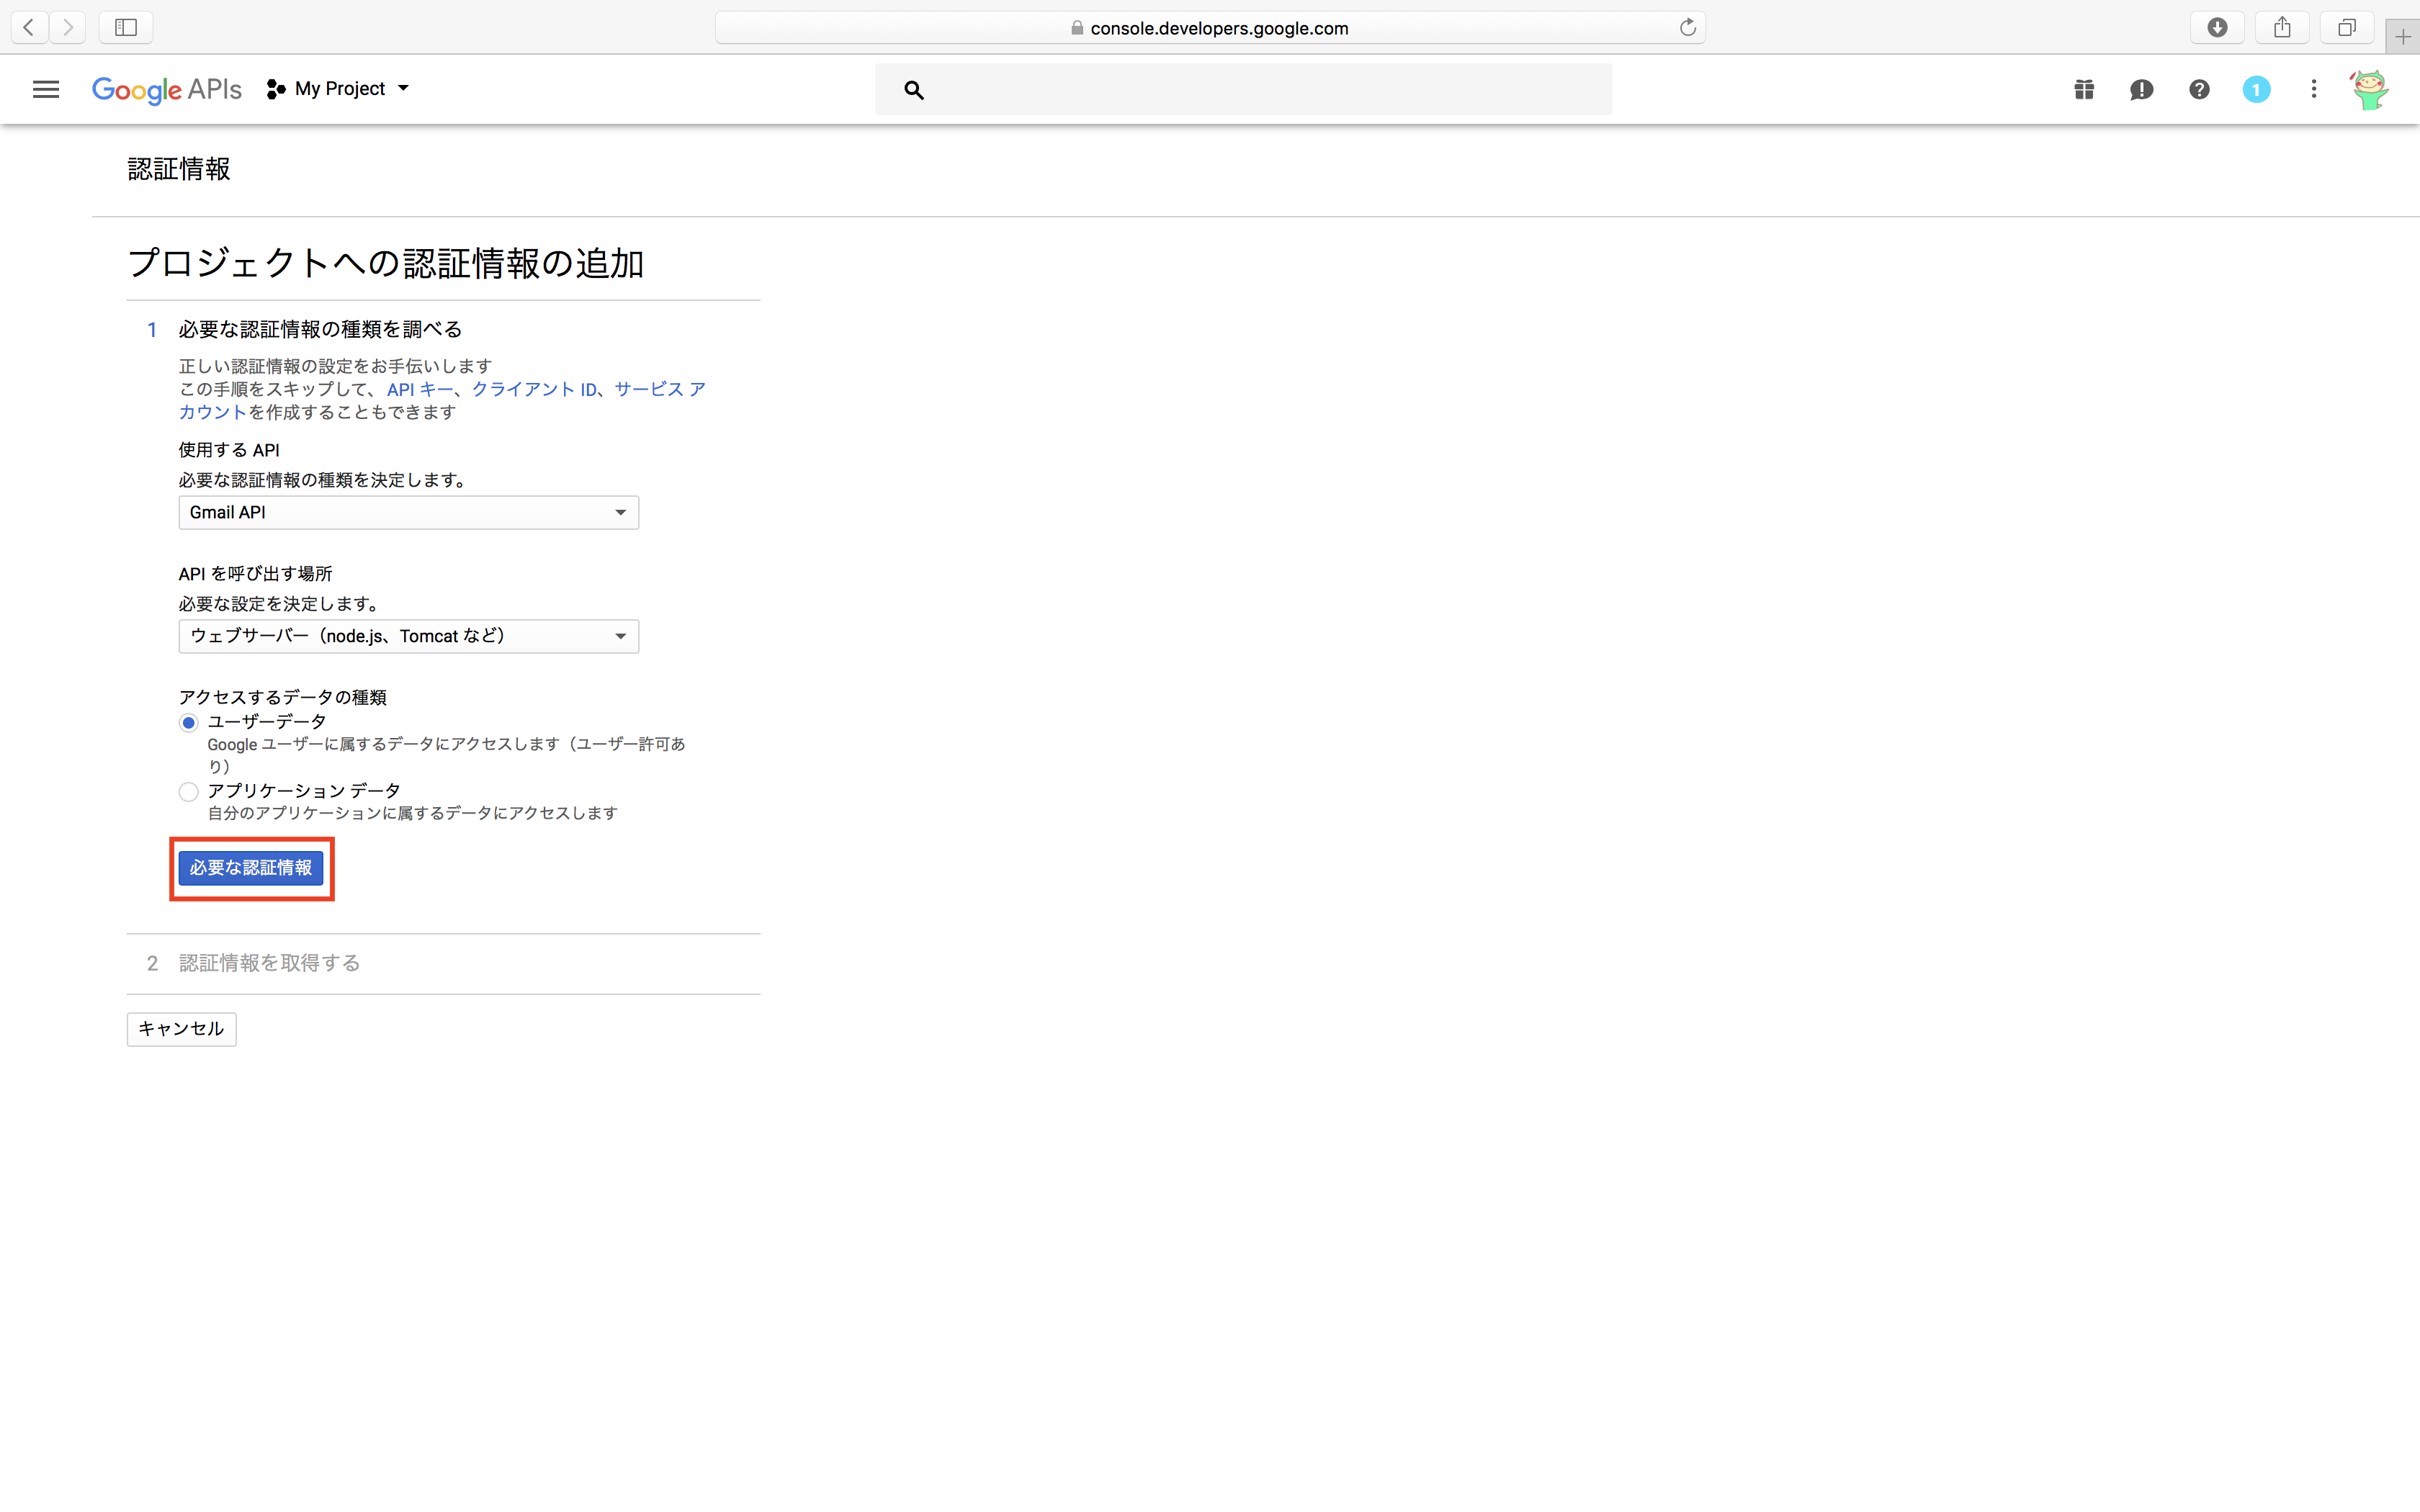Click the API を呼び出す場所 label

(255, 573)
